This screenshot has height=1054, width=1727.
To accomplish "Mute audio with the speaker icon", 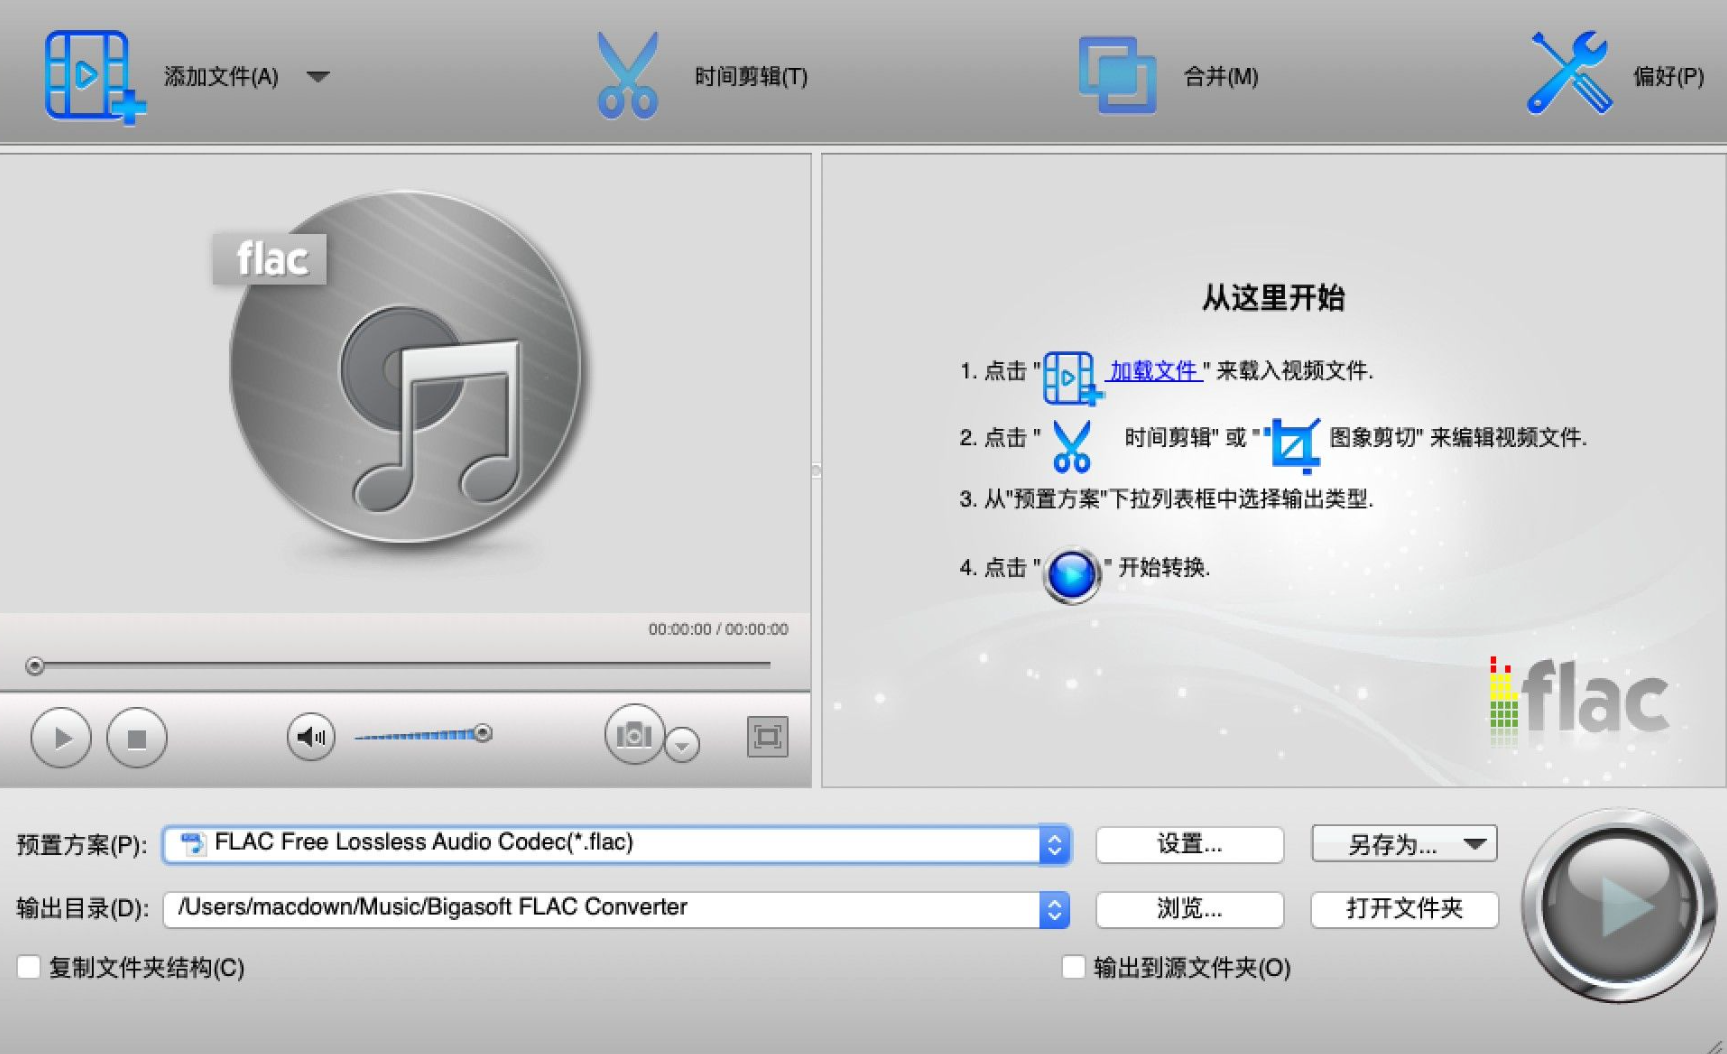I will click(311, 737).
